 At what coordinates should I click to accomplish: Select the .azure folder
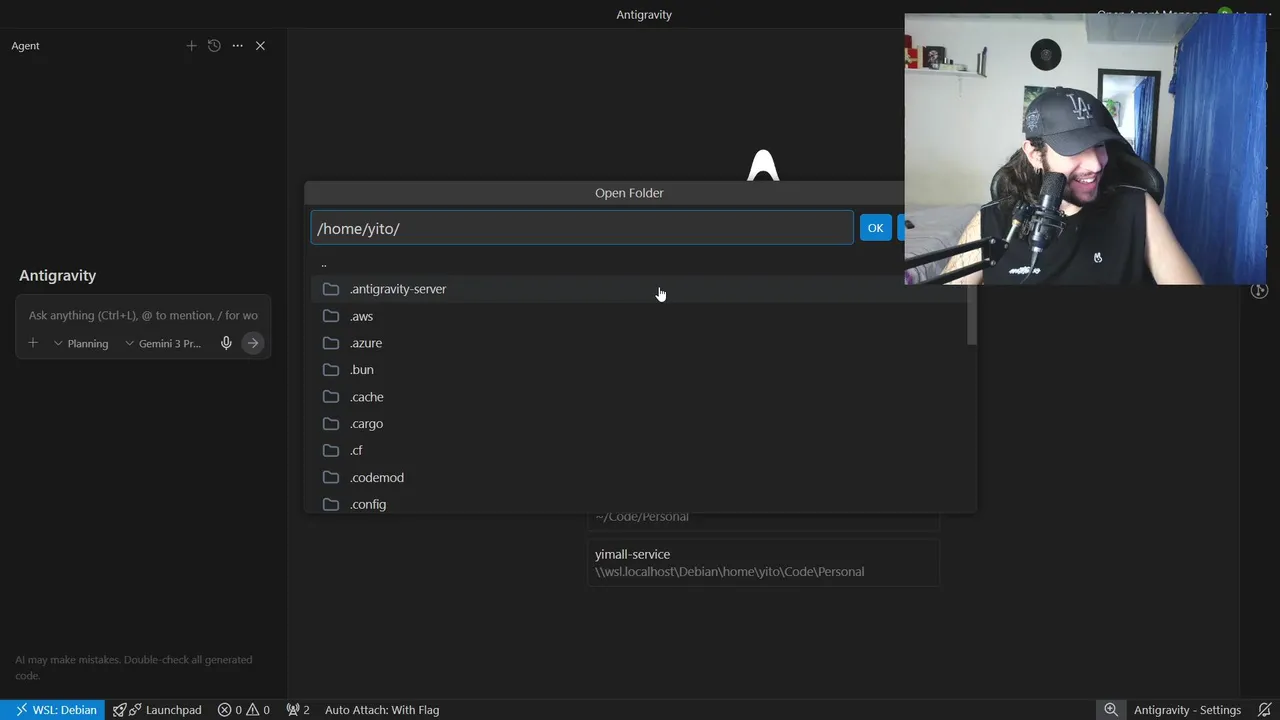coord(640,343)
